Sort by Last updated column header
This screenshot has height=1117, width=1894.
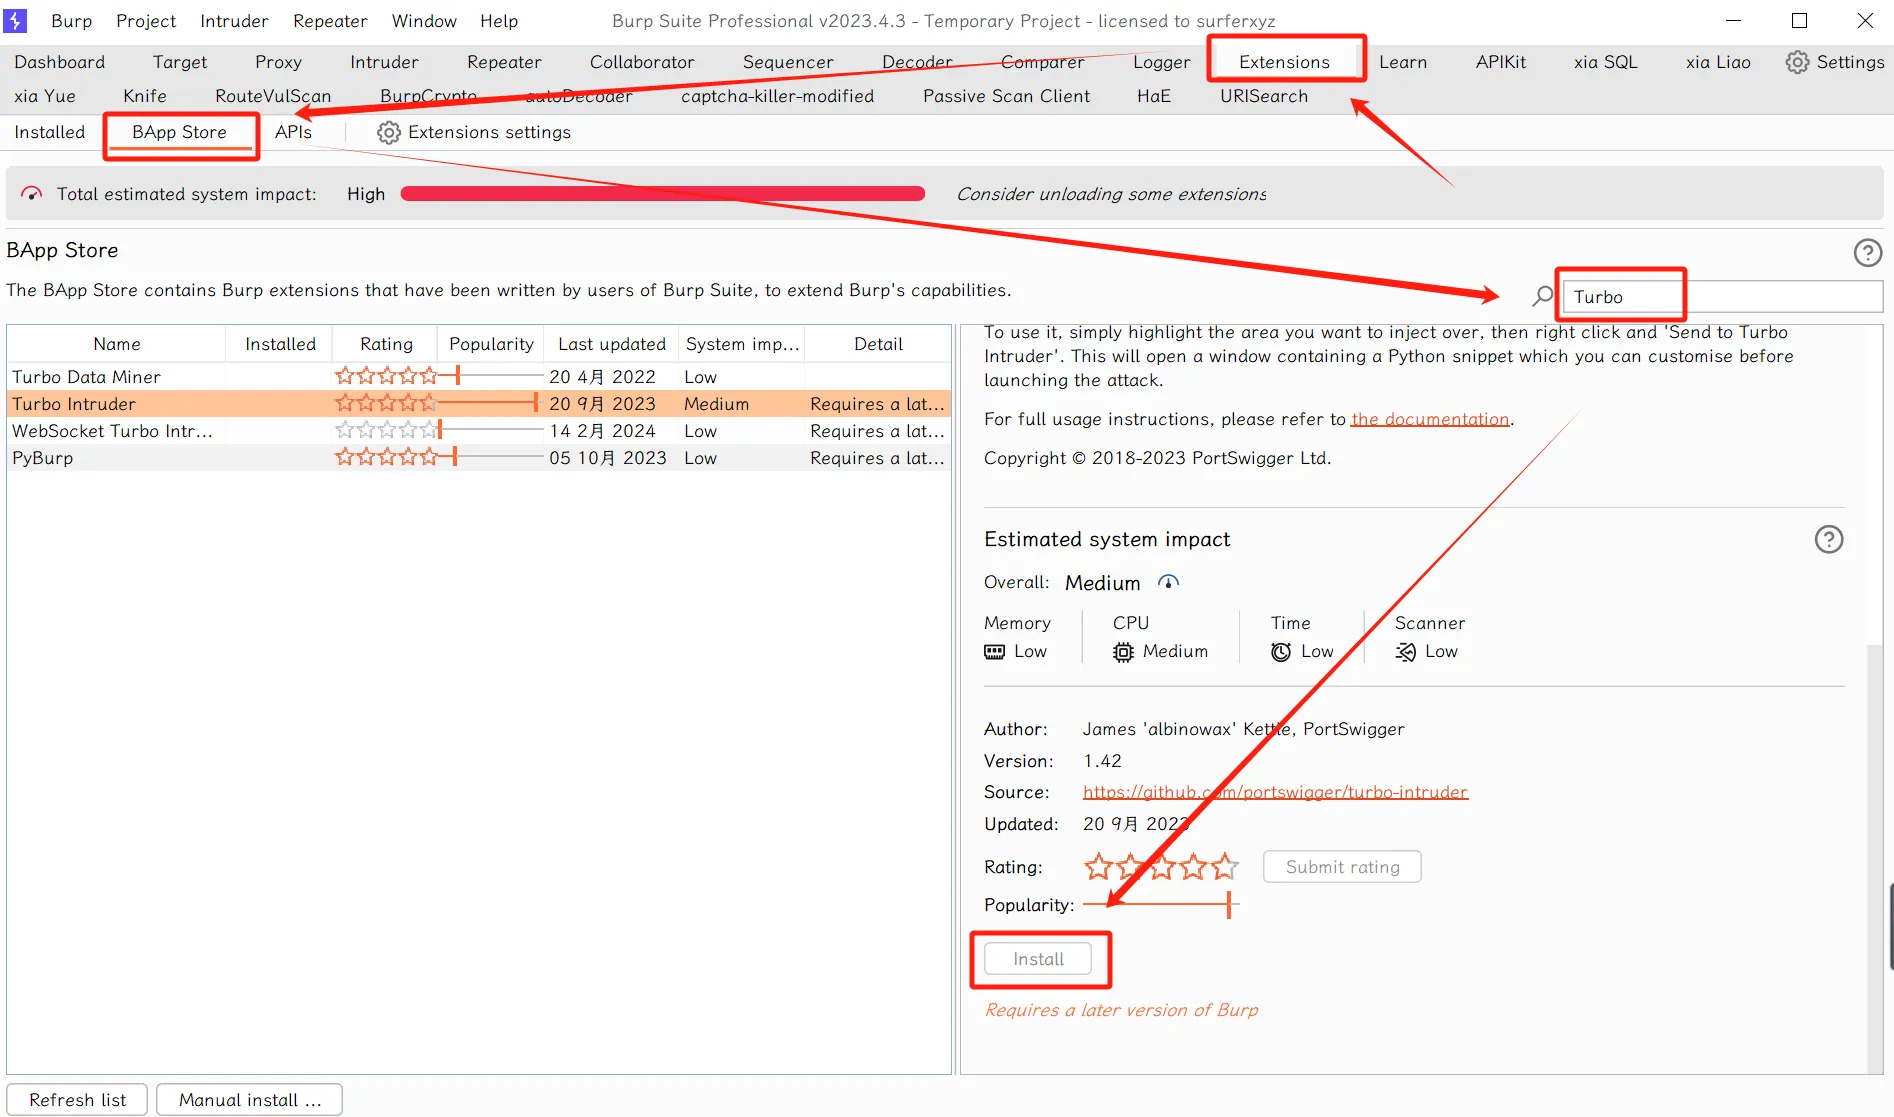point(611,344)
